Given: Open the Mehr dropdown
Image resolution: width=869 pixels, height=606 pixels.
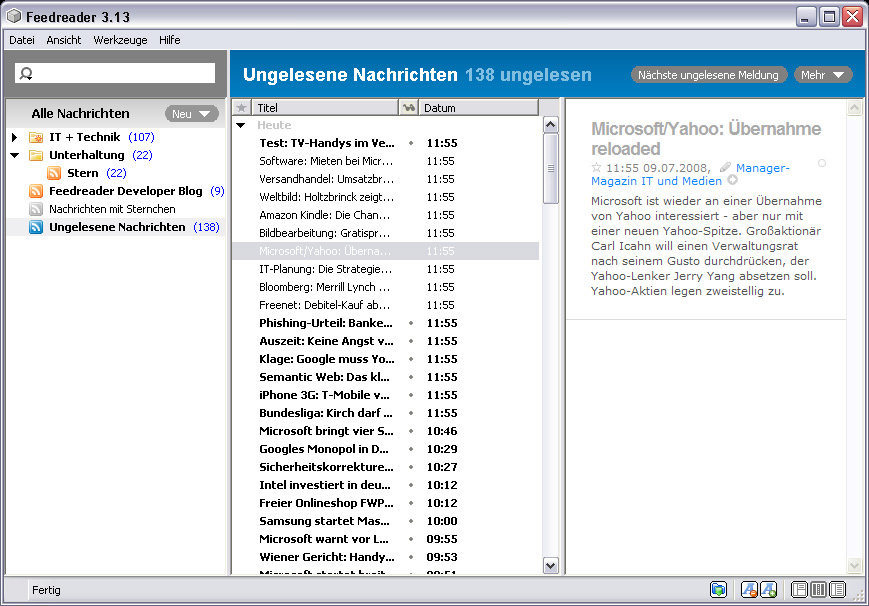Looking at the screenshot, I should tap(823, 75).
